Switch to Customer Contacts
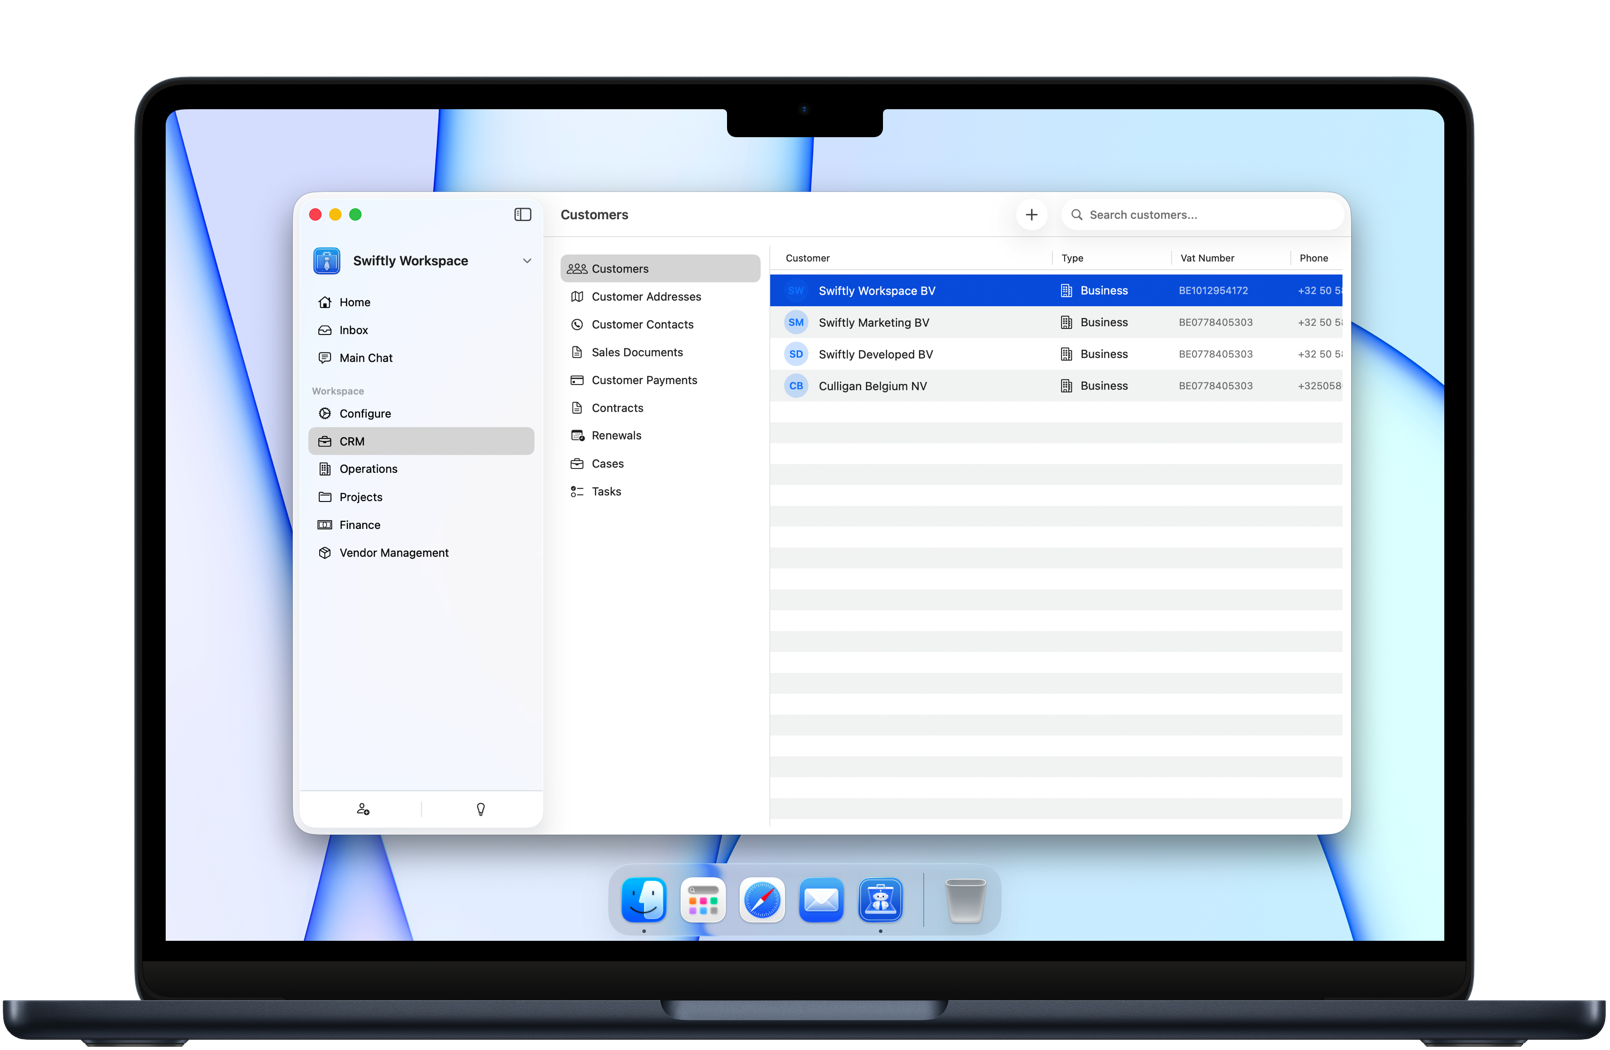This screenshot has height=1050, width=1610. [x=642, y=325]
